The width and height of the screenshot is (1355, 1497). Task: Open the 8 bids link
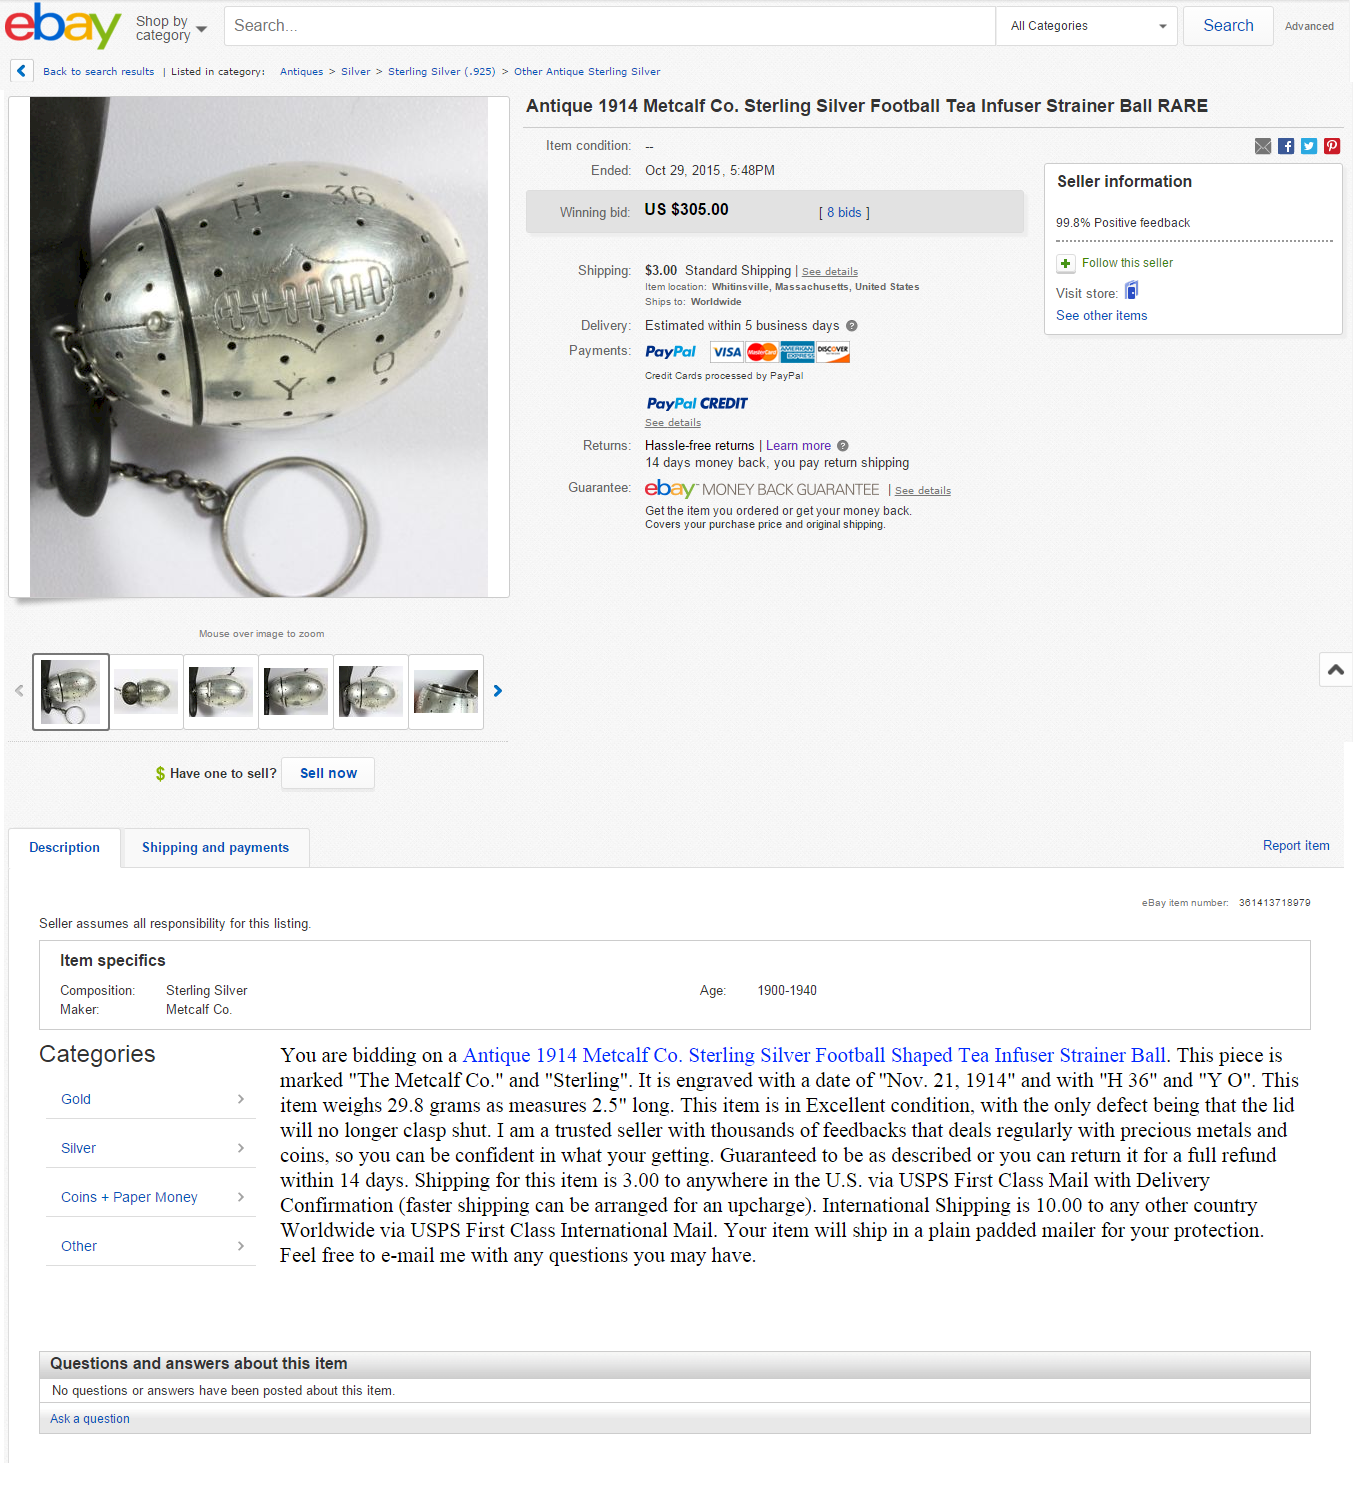[x=844, y=213]
